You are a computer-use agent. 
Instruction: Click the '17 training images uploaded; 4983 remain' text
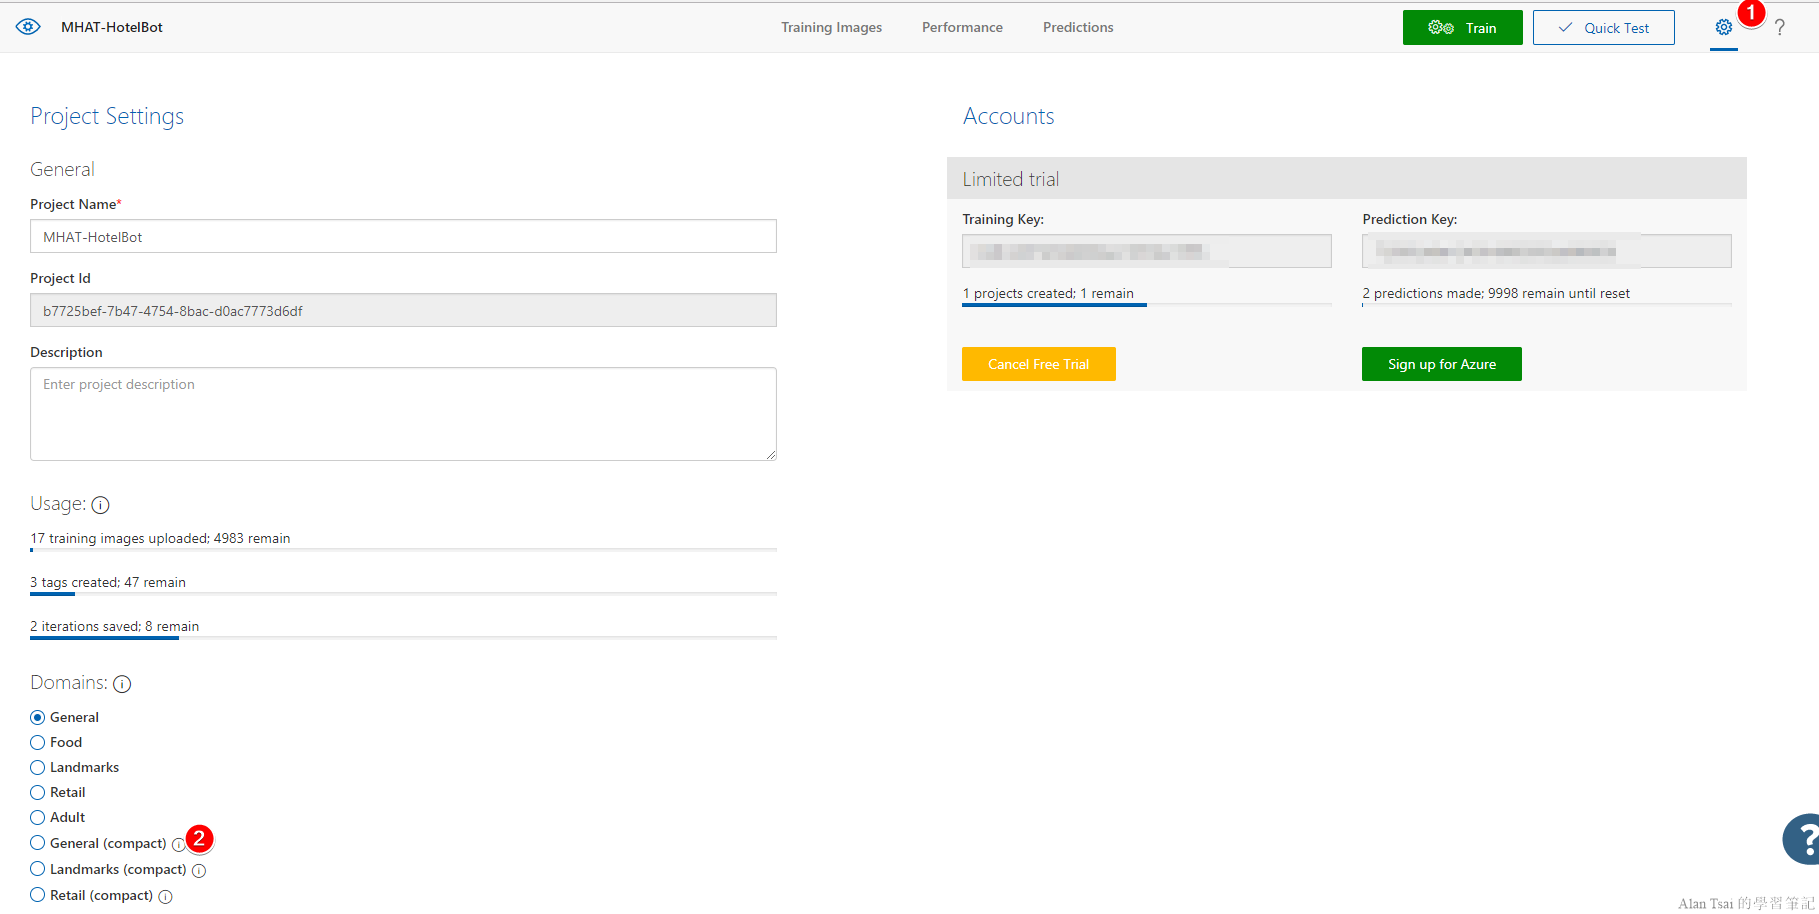pos(160,538)
